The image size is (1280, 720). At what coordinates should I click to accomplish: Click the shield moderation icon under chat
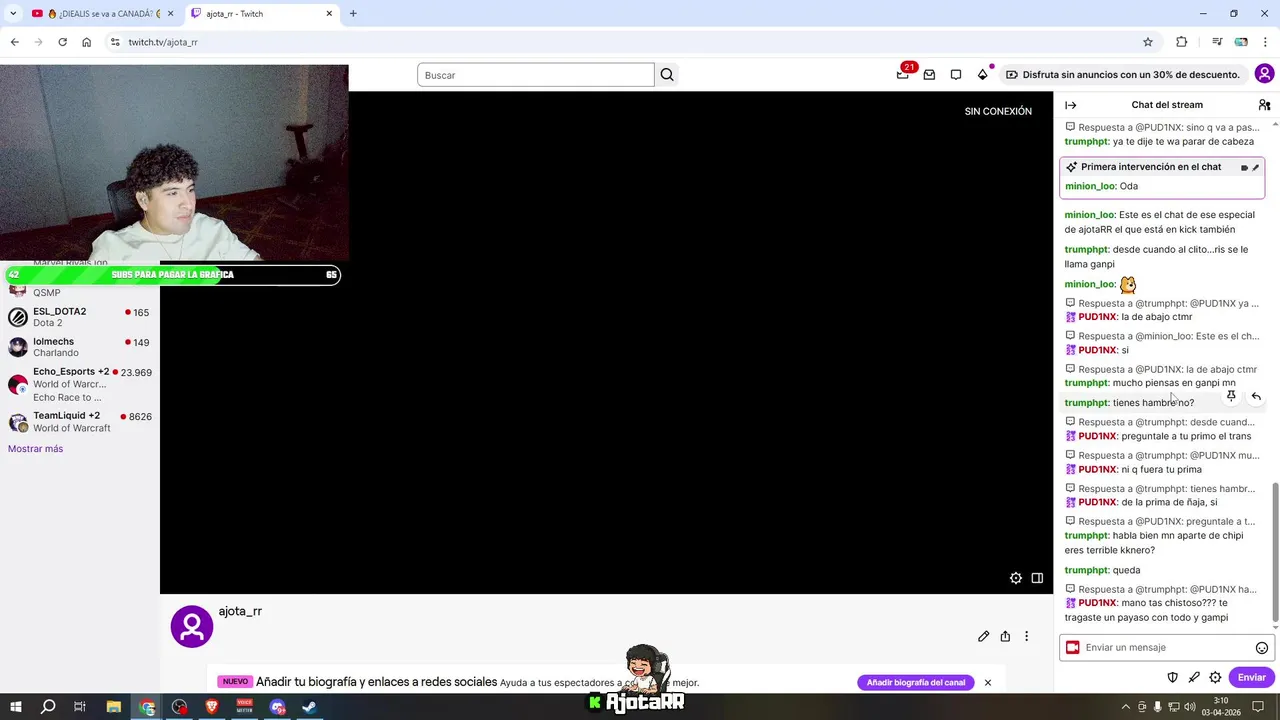click(x=1173, y=677)
